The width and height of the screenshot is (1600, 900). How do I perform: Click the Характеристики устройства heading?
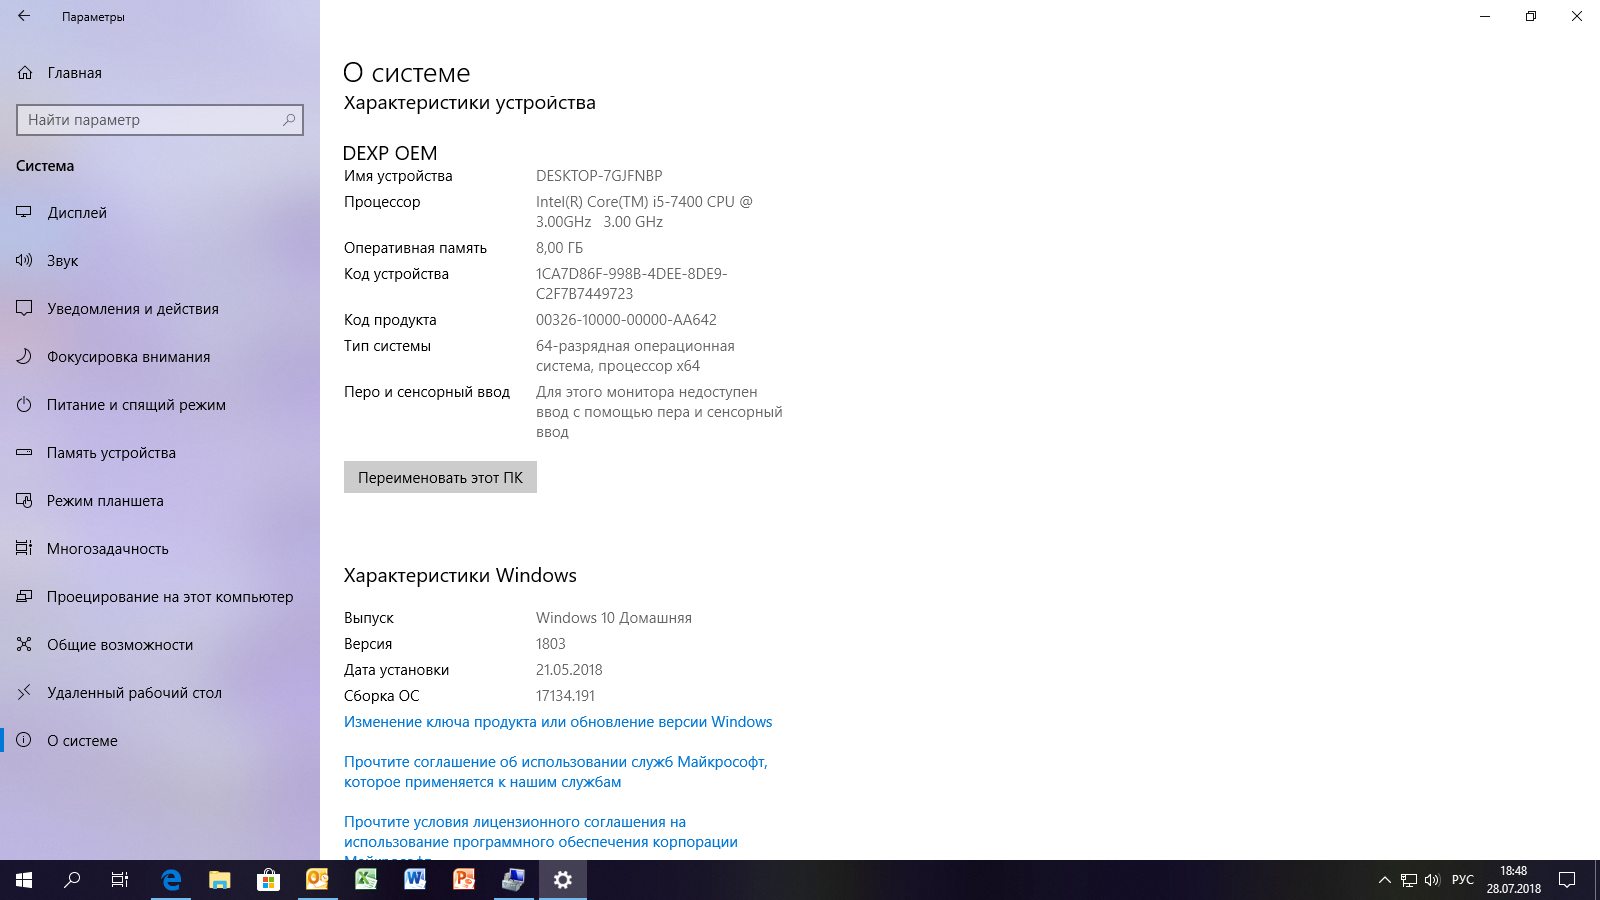coord(470,103)
